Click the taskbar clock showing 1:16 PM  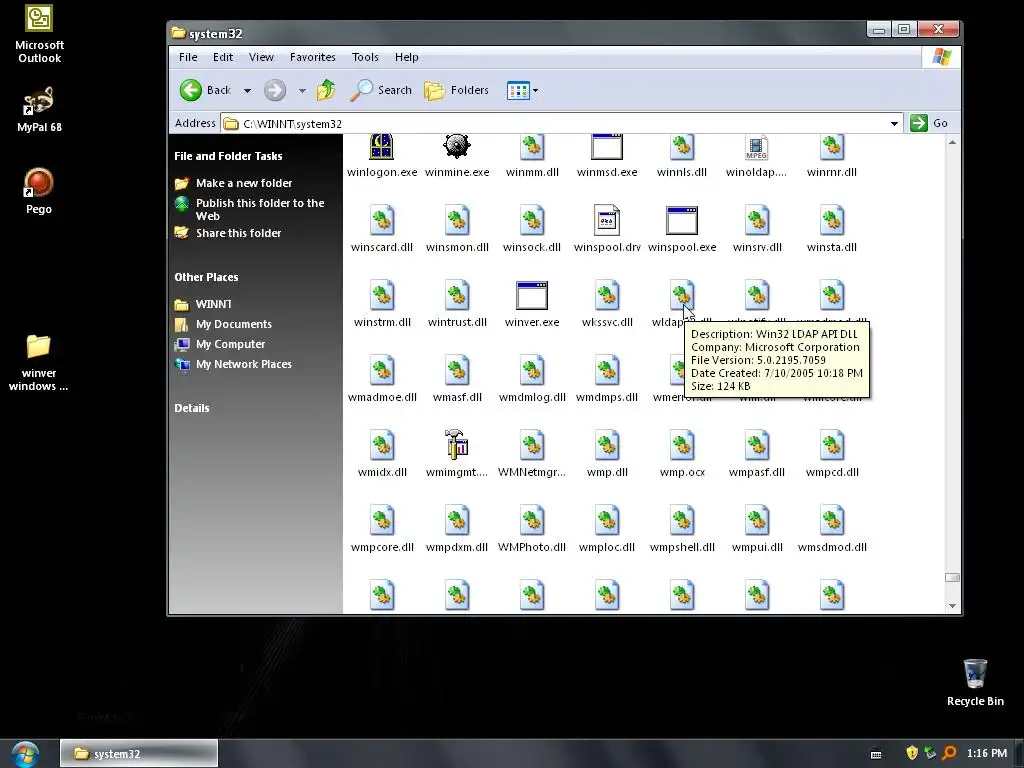click(987, 753)
